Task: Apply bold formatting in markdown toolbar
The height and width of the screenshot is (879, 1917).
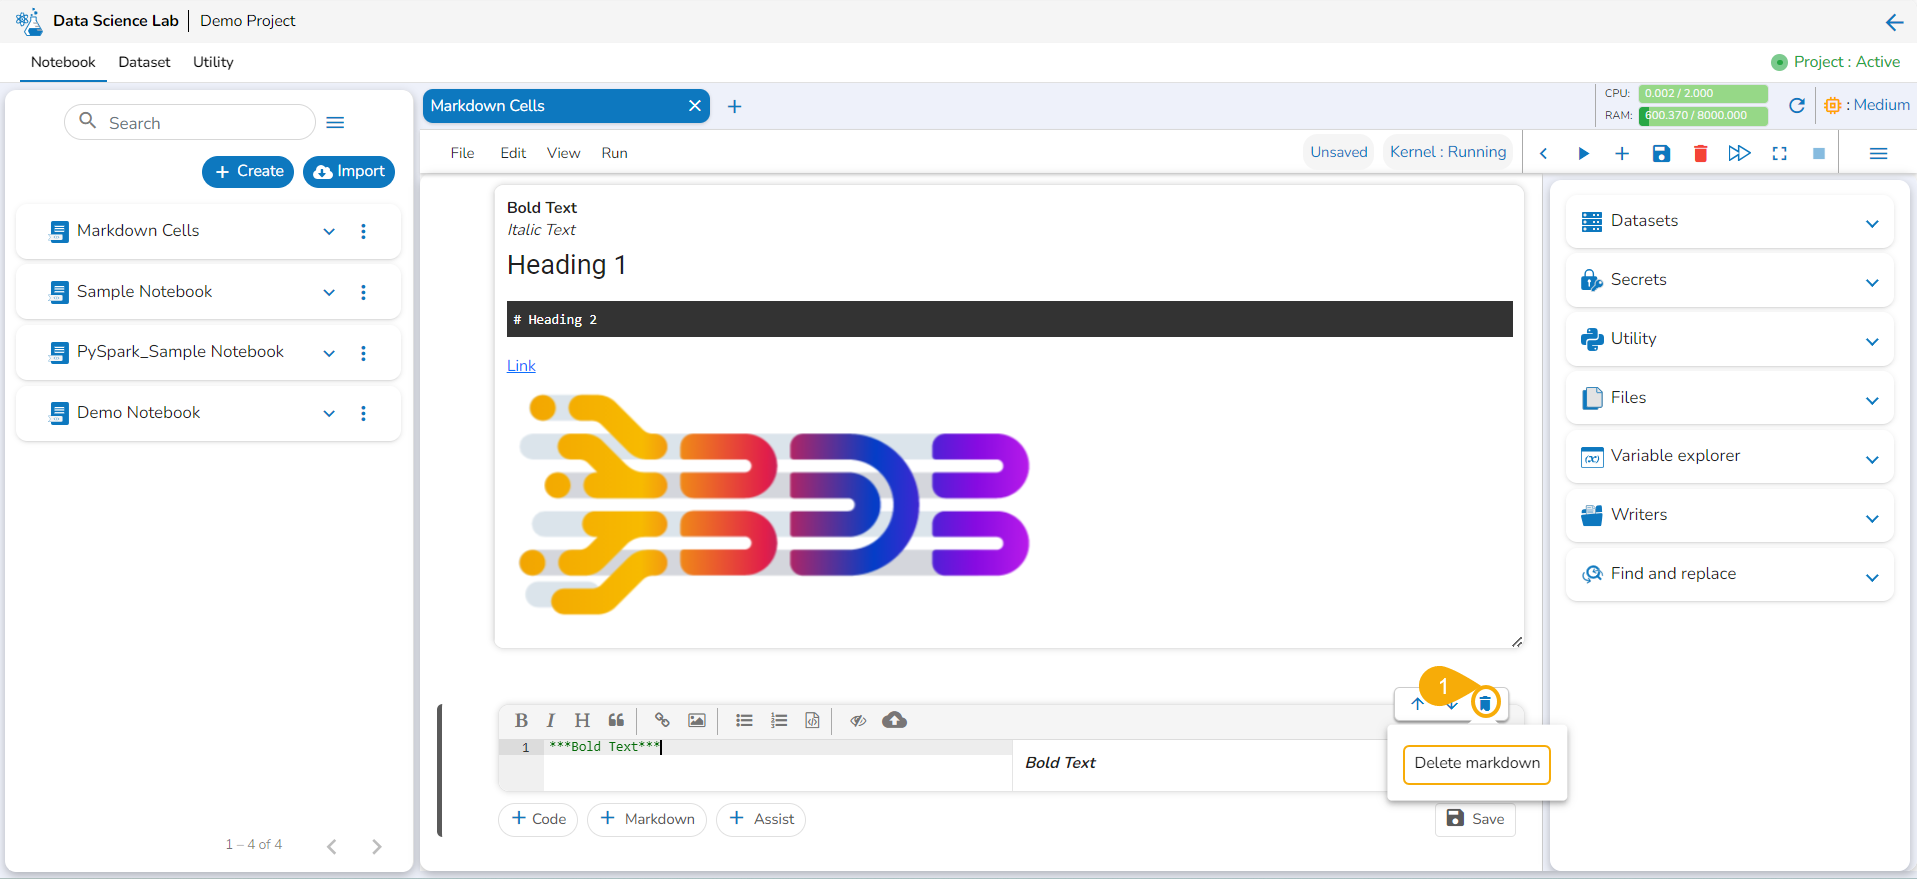Action: [x=521, y=720]
